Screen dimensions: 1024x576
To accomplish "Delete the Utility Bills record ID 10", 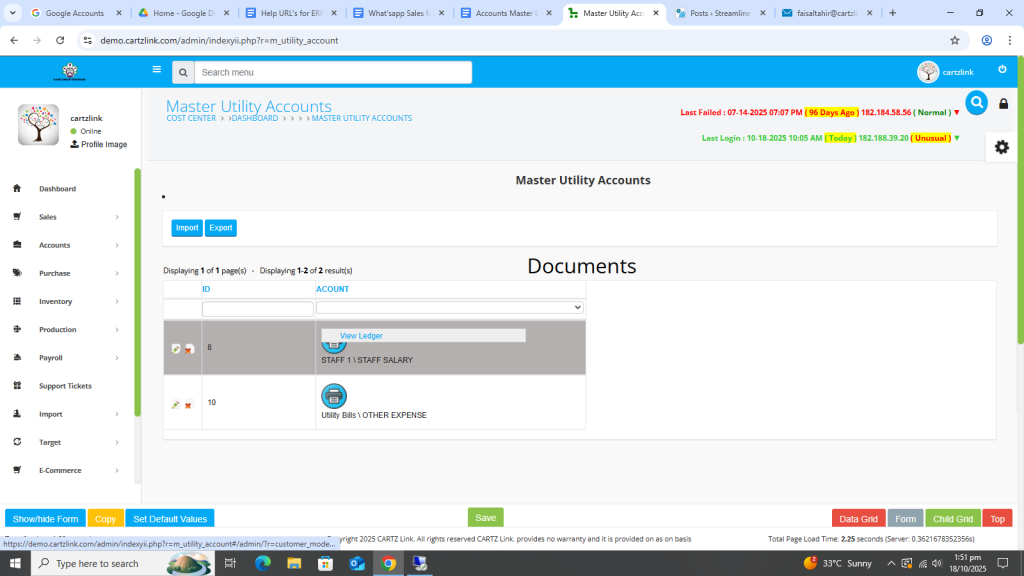I will click(188, 404).
